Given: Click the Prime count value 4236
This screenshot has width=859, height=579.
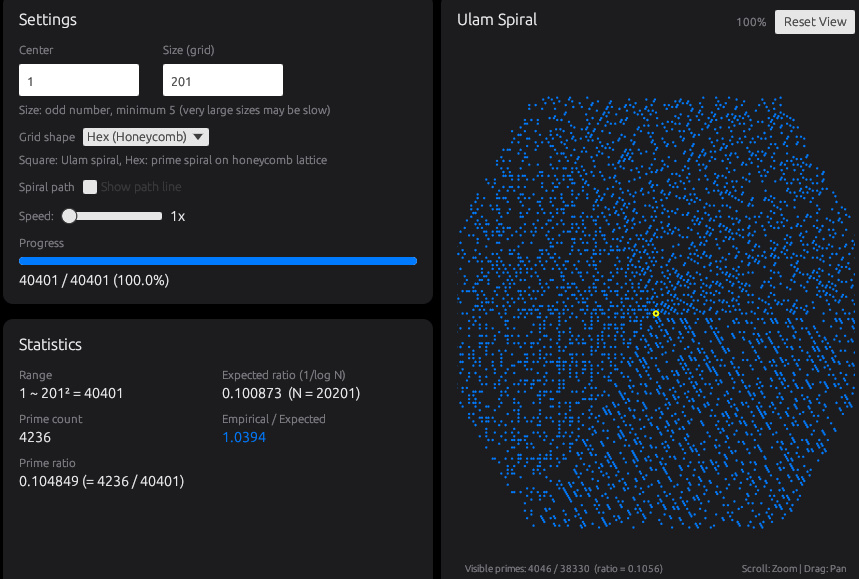Looking at the screenshot, I should coord(35,437).
